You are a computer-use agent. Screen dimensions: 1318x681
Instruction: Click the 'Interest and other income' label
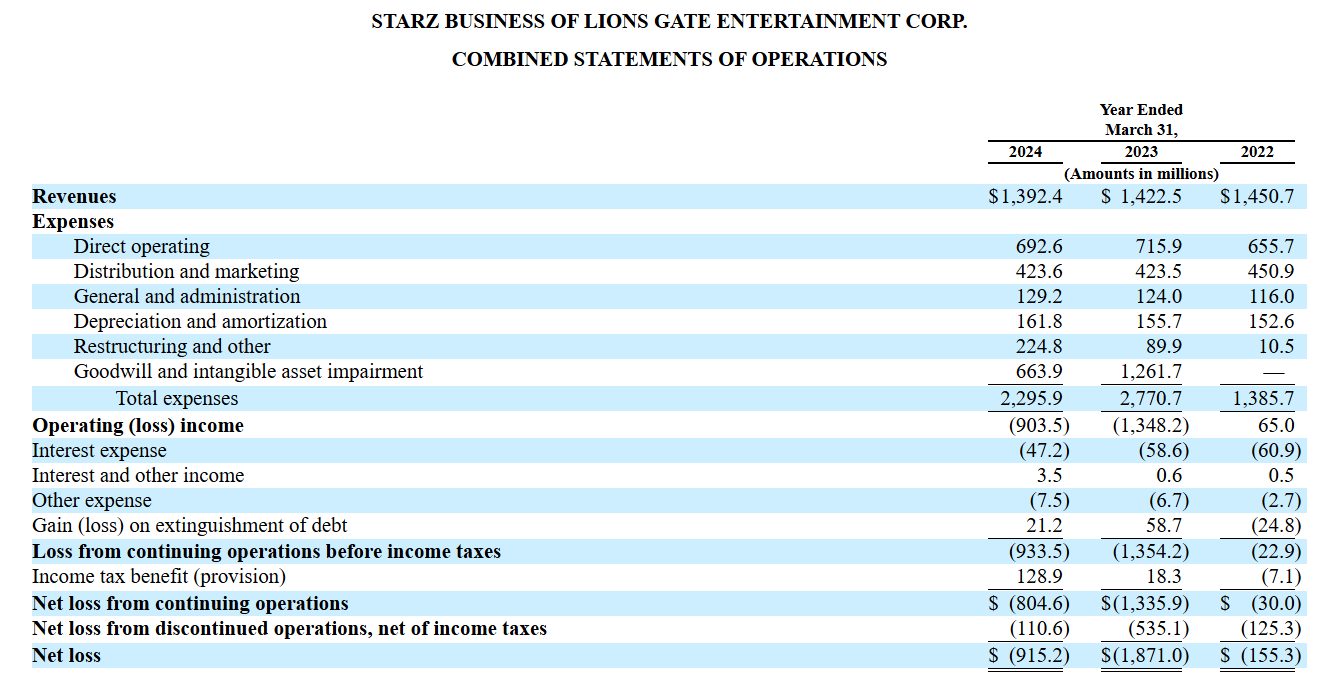click(138, 476)
